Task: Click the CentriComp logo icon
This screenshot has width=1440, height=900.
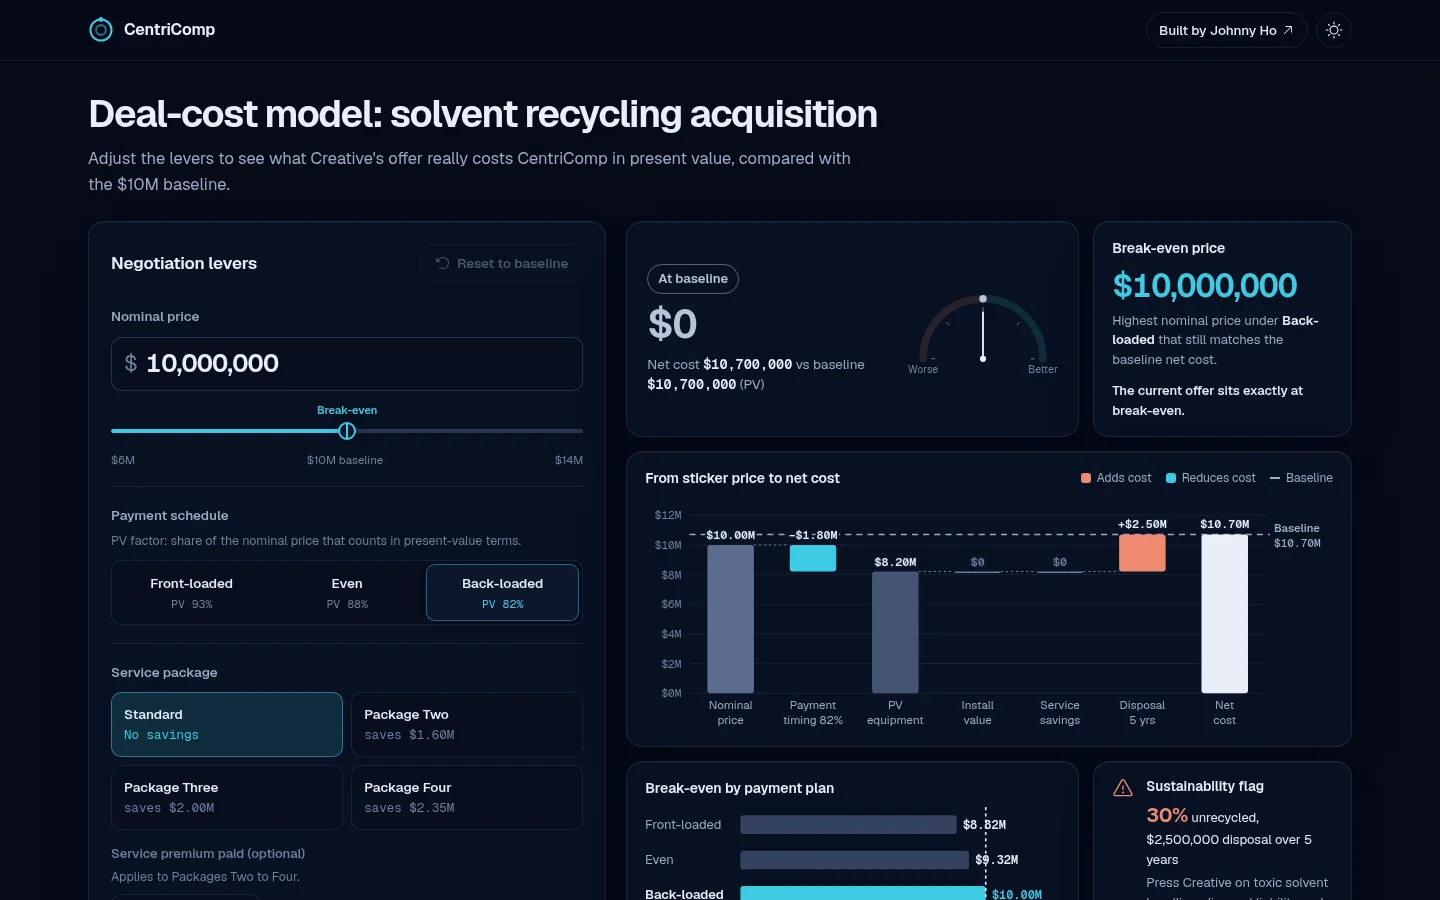Action: tap(101, 30)
